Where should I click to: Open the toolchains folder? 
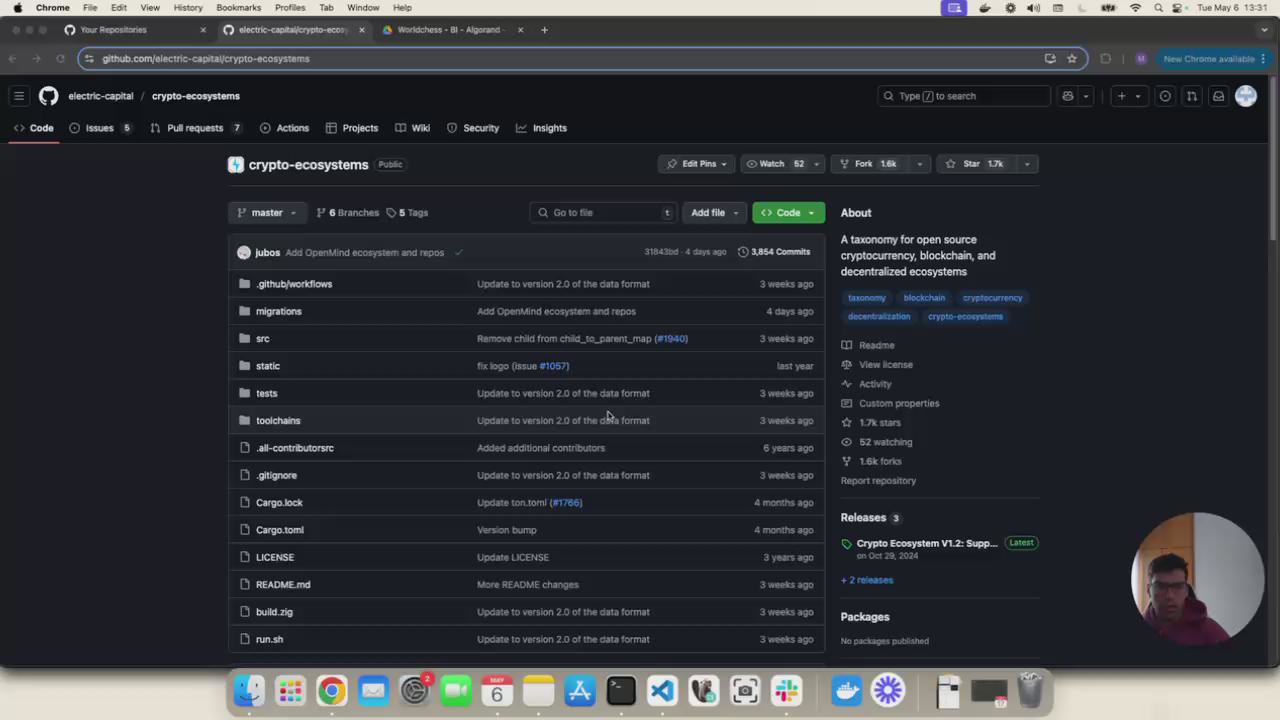[278, 421]
